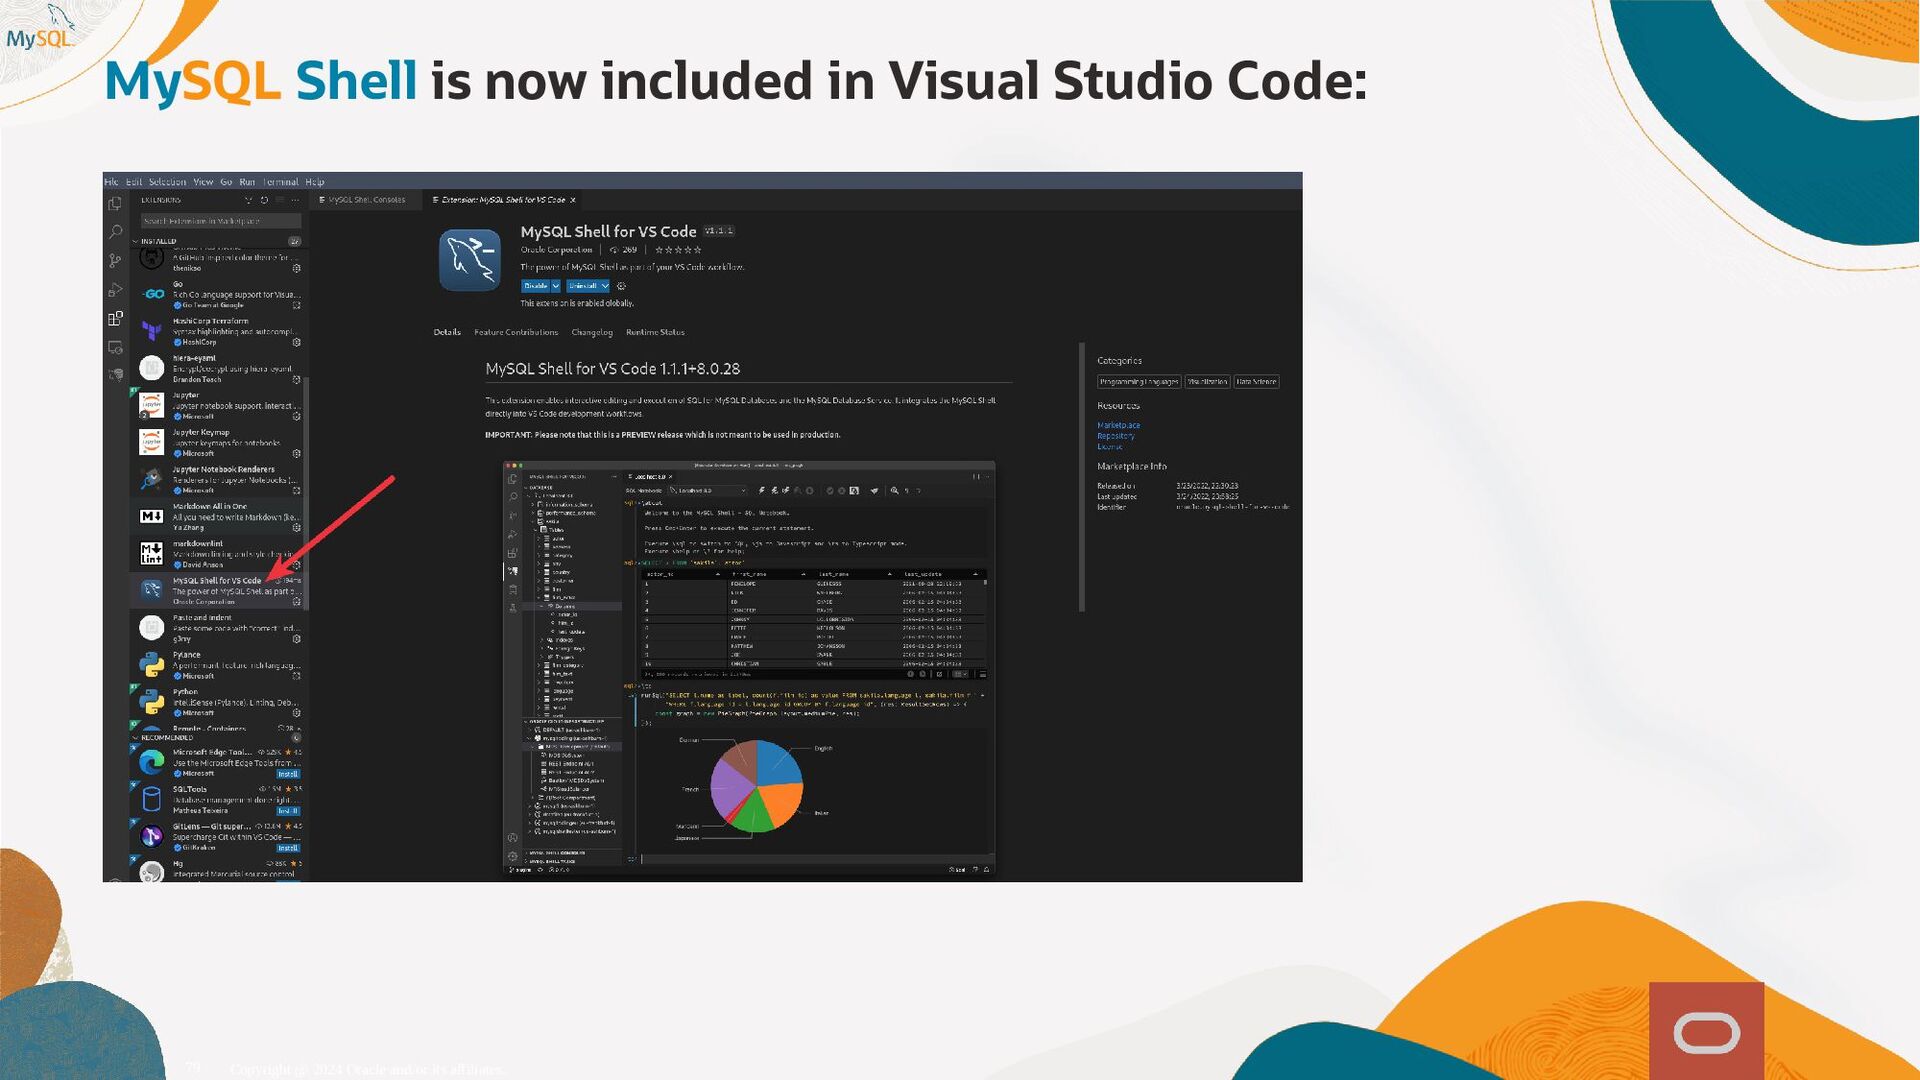The height and width of the screenshot is (1080, 1920).
Task: Collapse the INSTALLED extensions section
Action: tap(136, 241)
